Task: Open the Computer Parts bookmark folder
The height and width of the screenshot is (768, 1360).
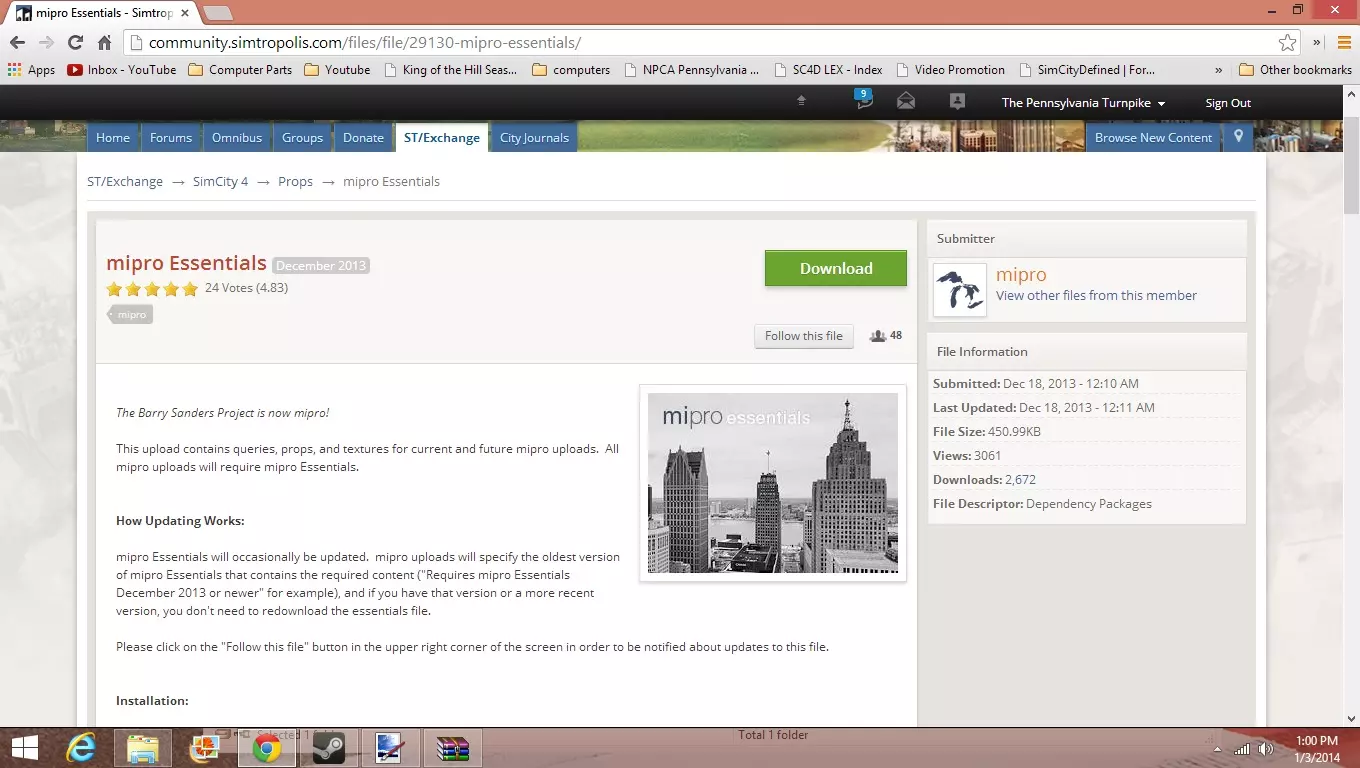Action: (x=240, y=70)
